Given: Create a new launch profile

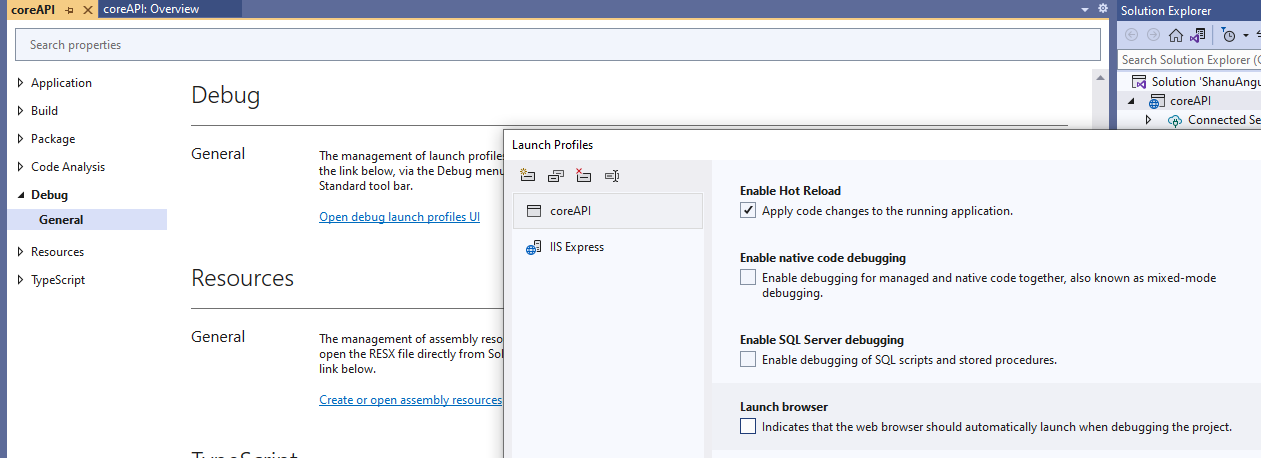Looking at the screenshot, I should point(528,176).
